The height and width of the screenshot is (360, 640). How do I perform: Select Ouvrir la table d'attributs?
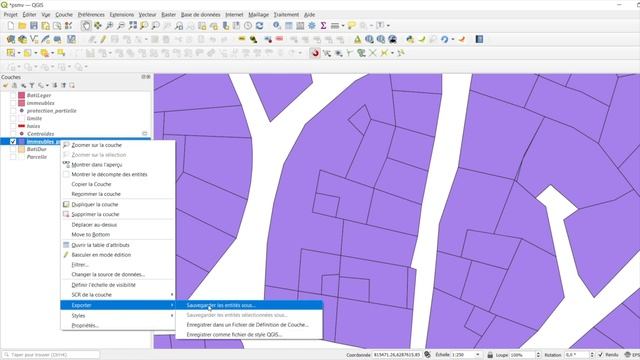point(118,245)
